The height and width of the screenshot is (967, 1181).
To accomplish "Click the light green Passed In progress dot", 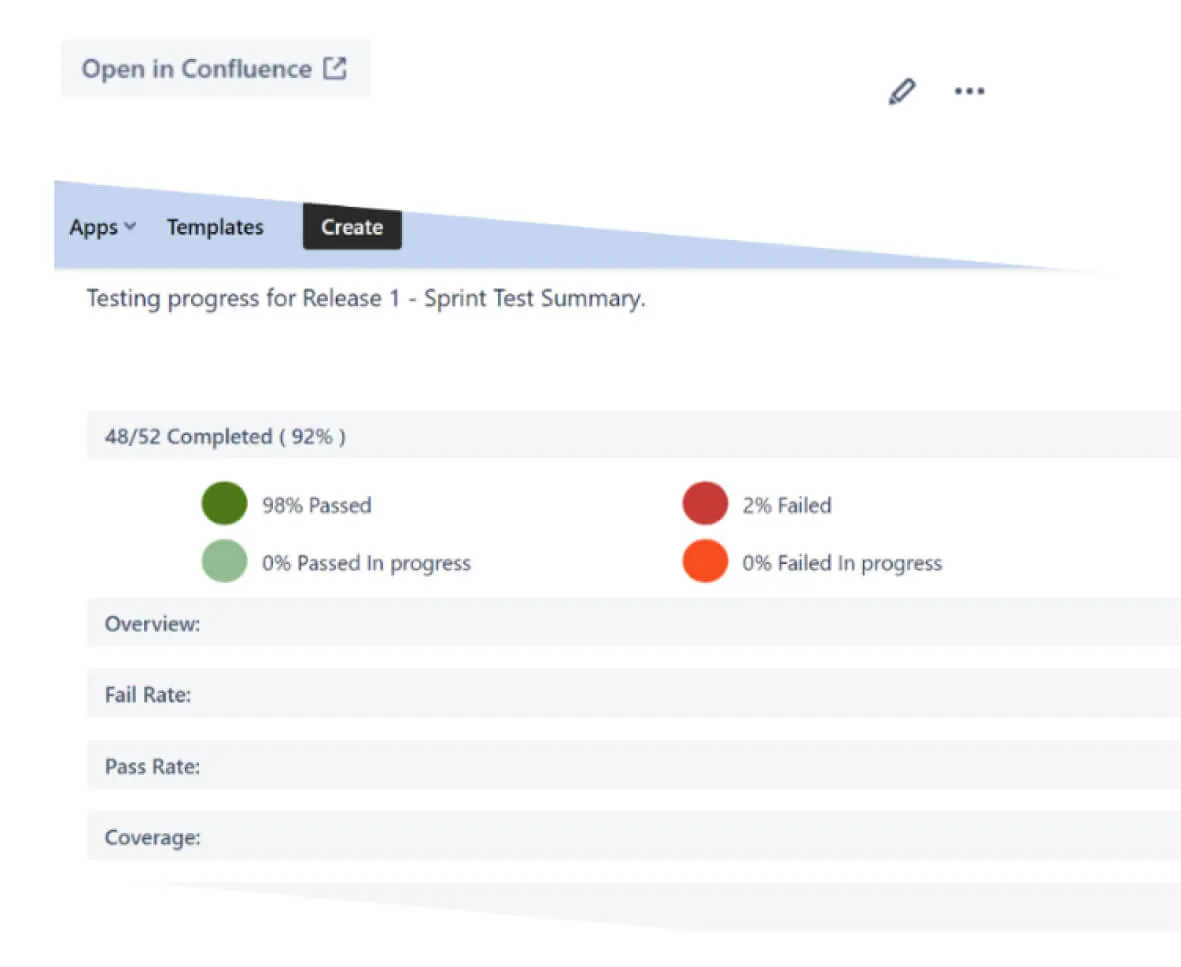I will 223,561.
